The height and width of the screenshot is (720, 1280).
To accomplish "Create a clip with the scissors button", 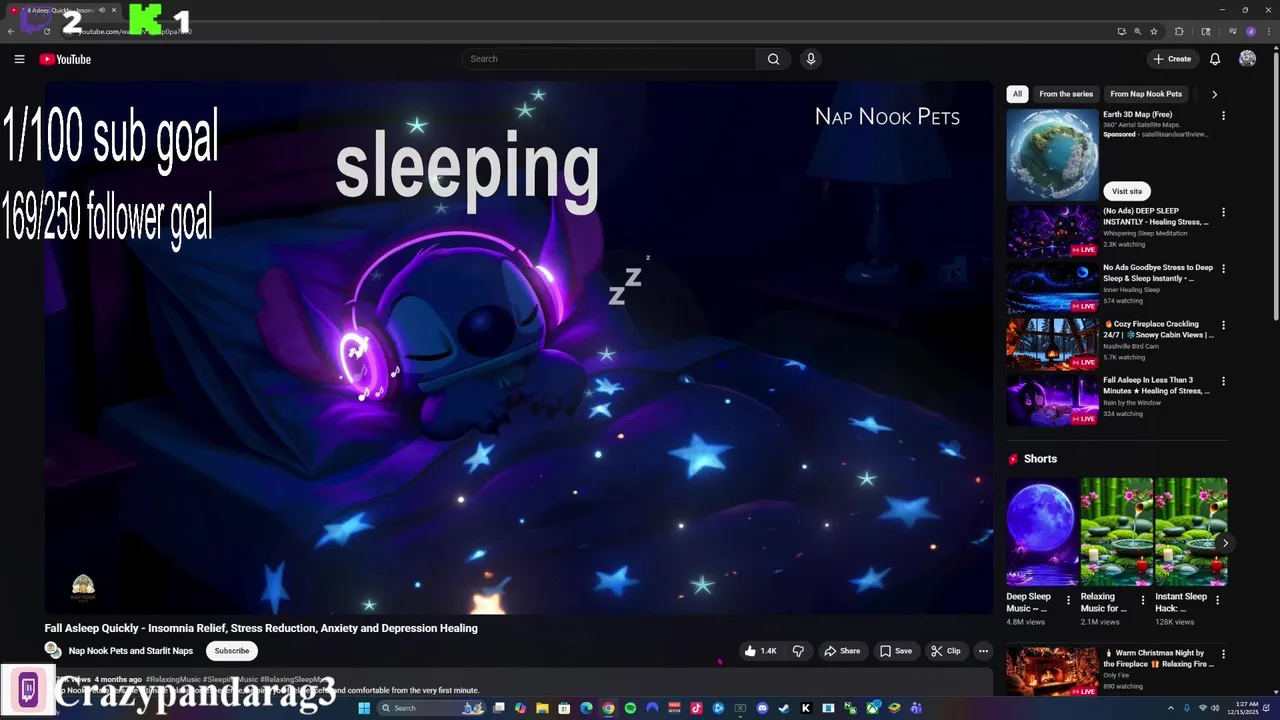I will pos(946,651).
